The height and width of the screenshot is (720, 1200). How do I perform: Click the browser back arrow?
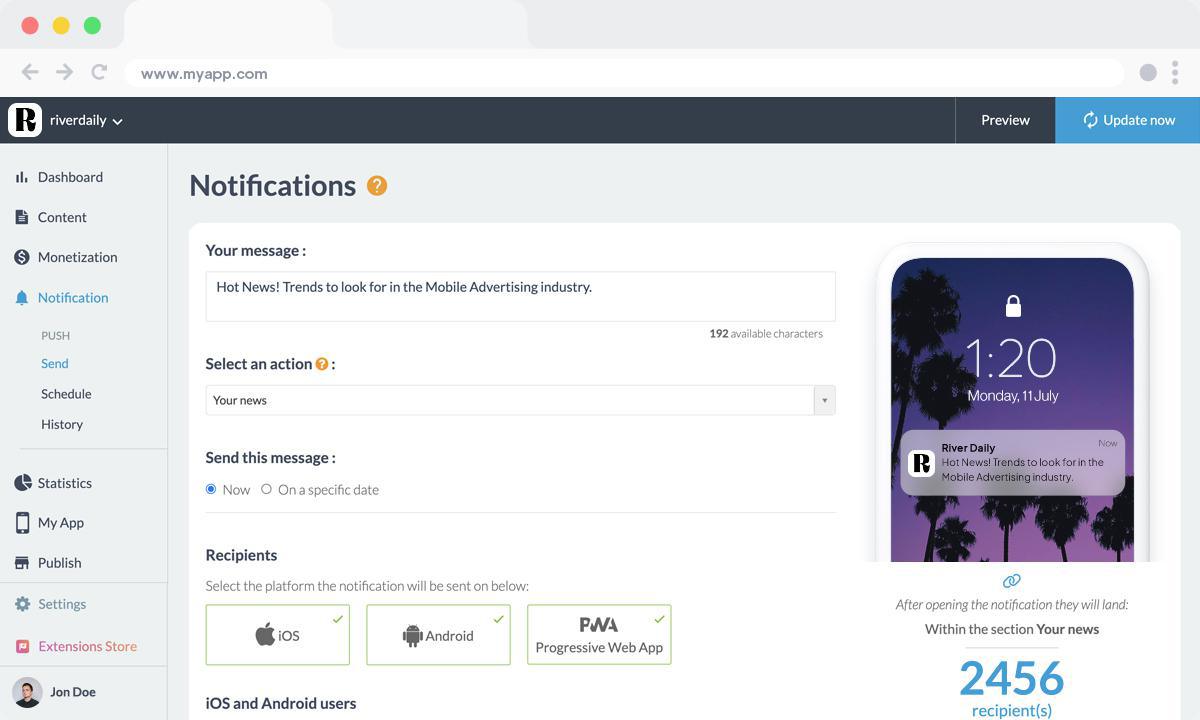click(x=30, y=72)
